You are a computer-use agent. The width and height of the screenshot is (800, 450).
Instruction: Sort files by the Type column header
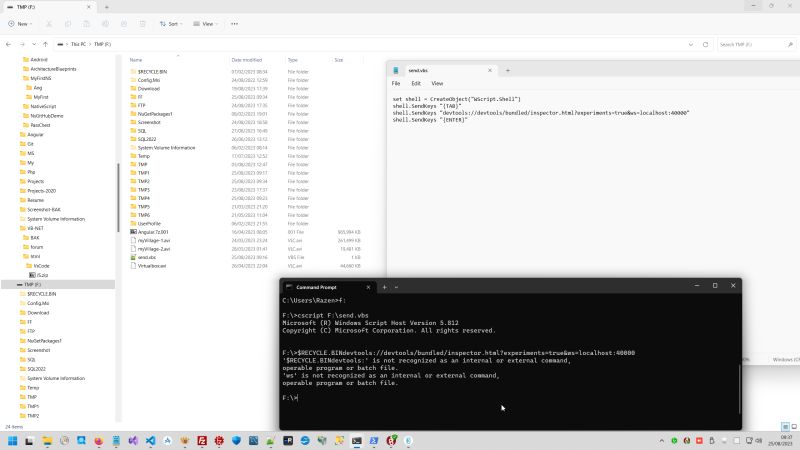[x=293, y=60]
